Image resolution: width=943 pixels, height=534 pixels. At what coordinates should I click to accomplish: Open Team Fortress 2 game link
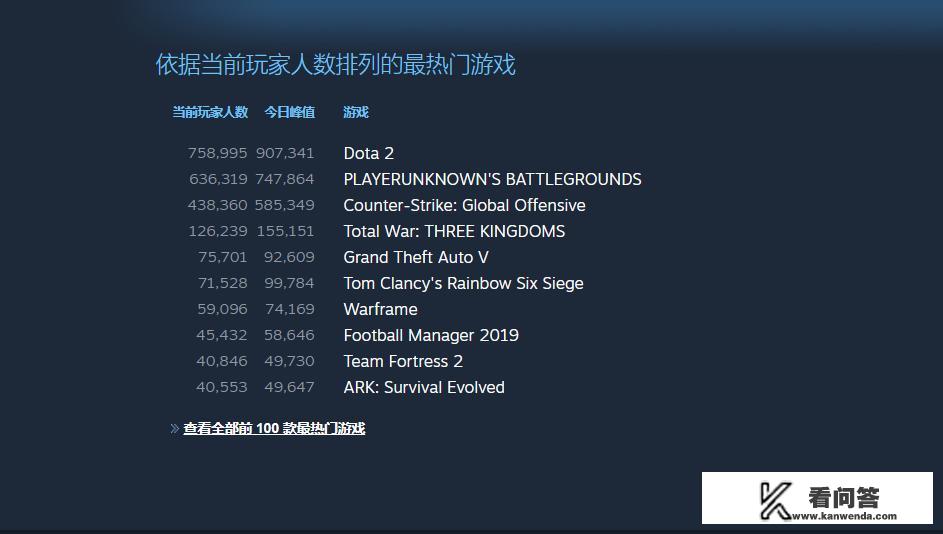(x=403, y=361)
